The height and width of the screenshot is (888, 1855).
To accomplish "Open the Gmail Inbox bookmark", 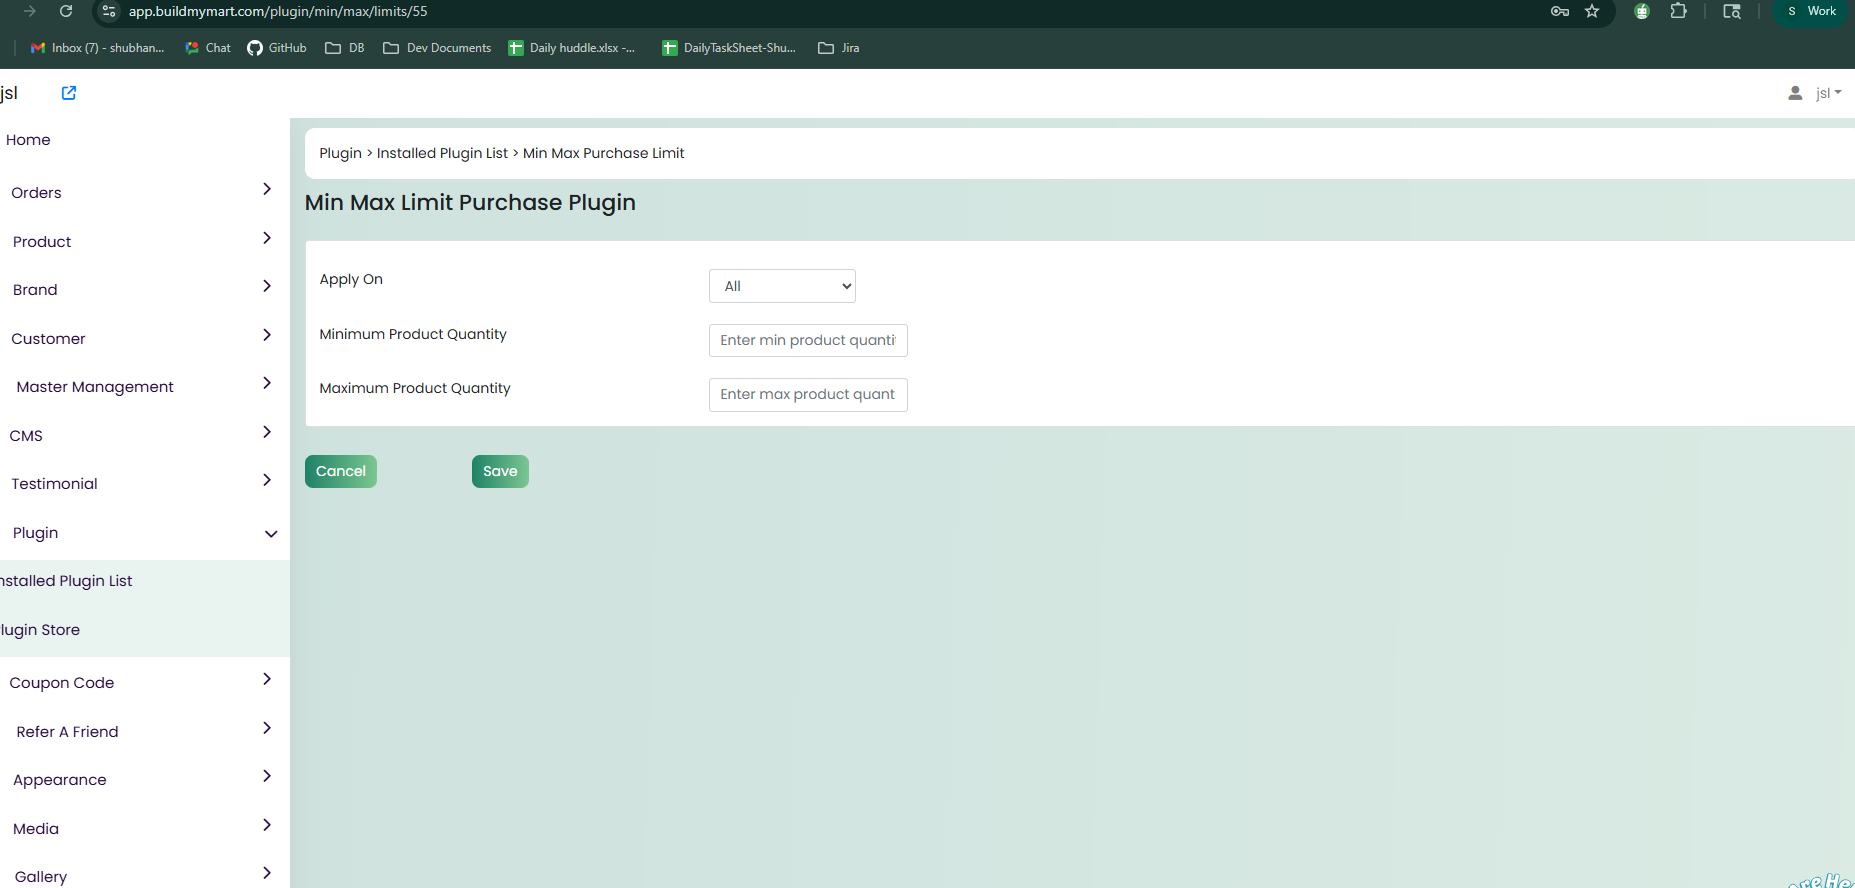I will (x=97, y=48).
